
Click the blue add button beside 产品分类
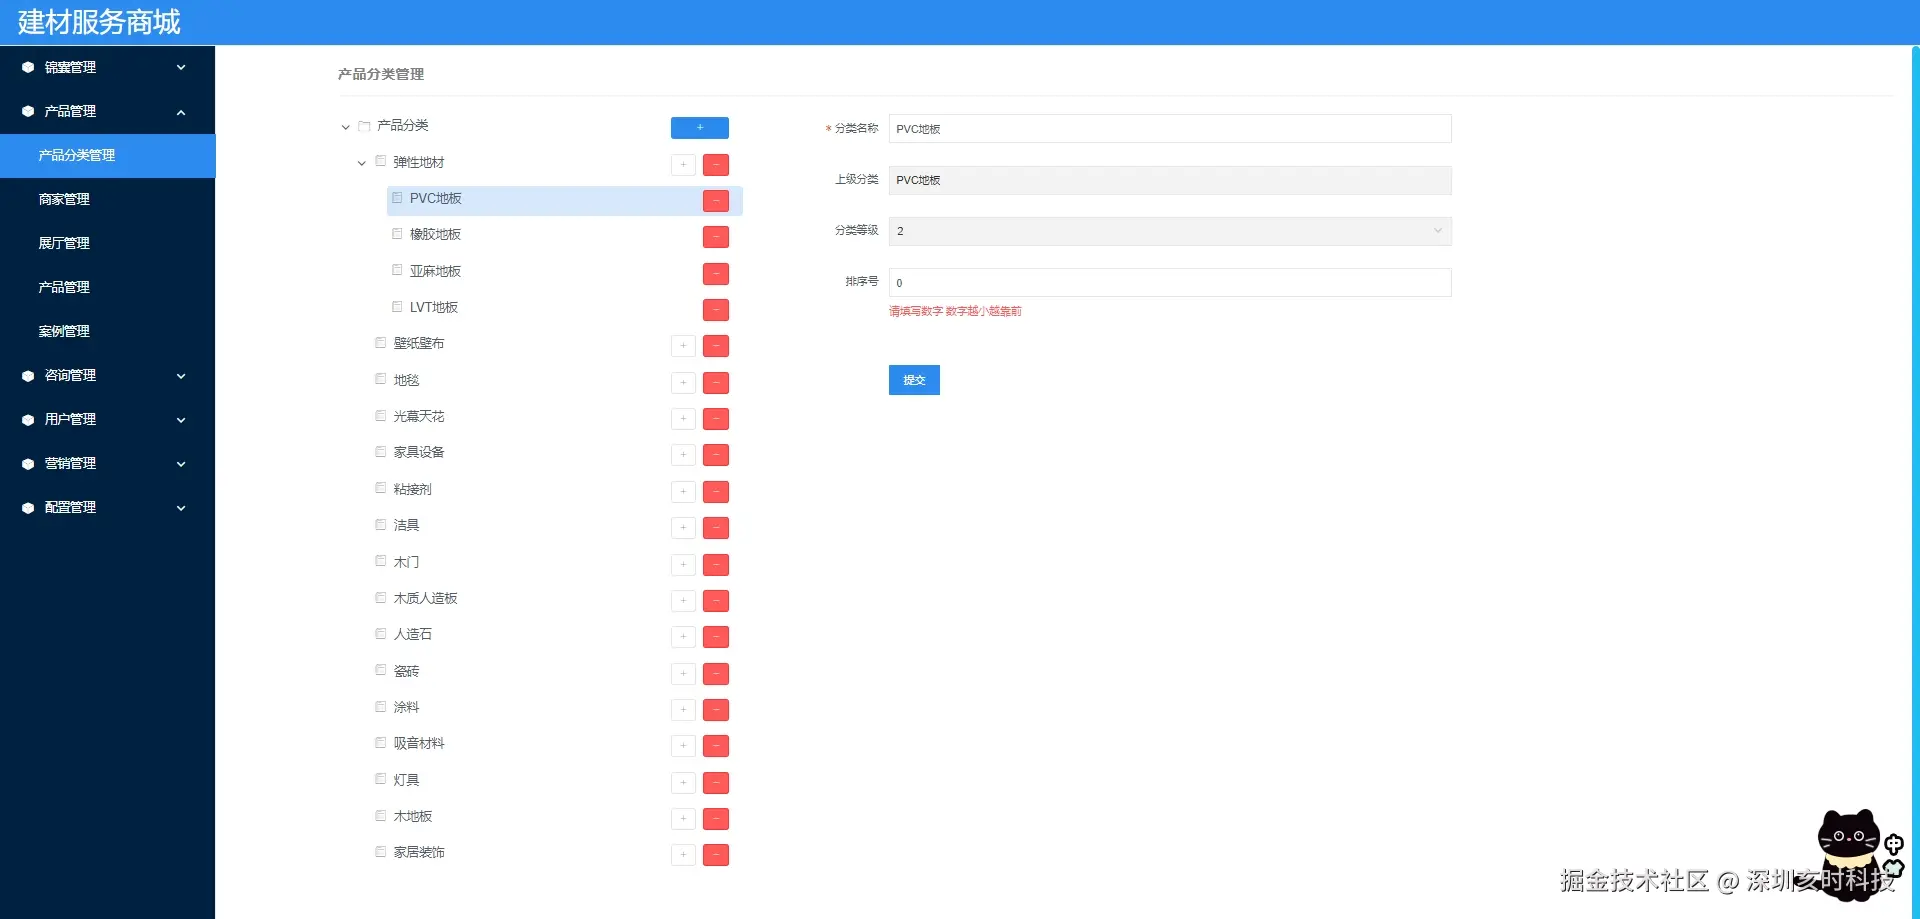pyautogui.click(x=699, y=128)
